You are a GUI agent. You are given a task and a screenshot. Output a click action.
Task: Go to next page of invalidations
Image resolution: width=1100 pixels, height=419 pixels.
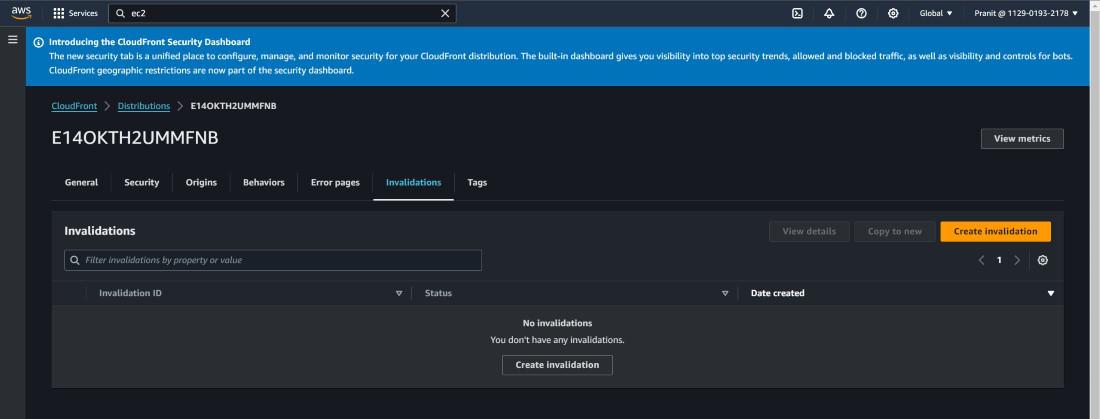click(x=1017, y=260)
